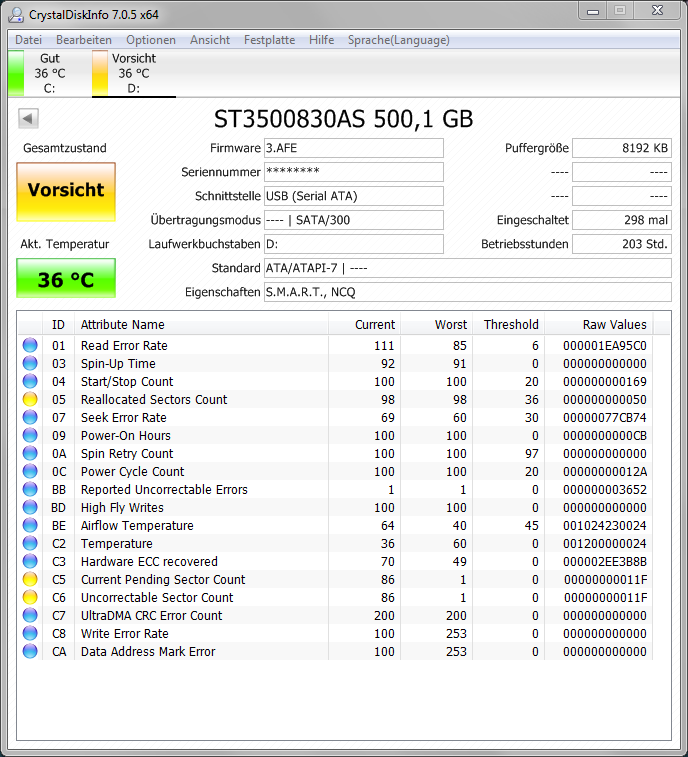Click the Threshold column header

[508, 324]
